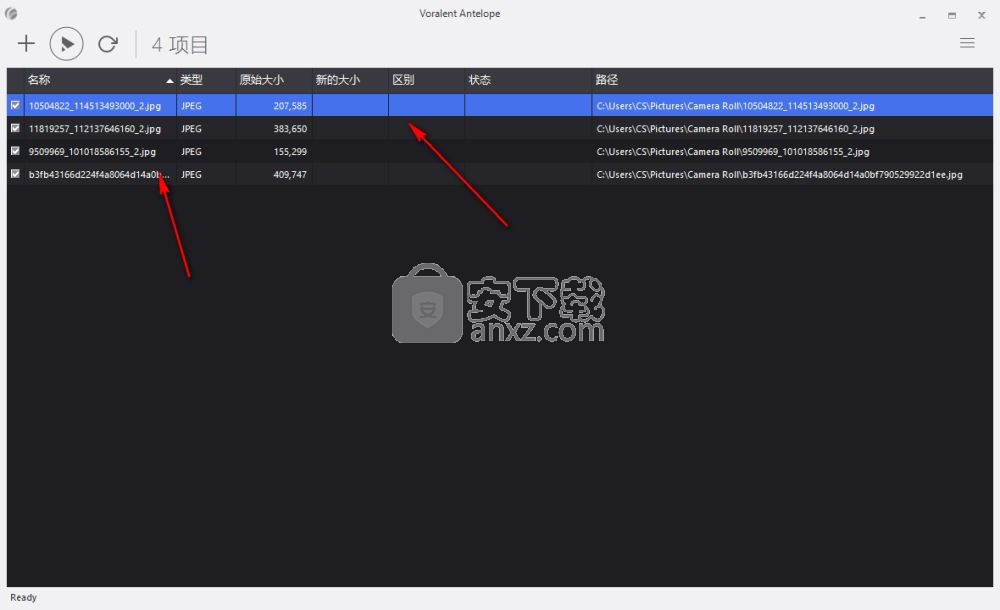Toggle the b3fb43166d224f4a8064d14a0b... file checkbox
The height and width of the screenshot is (610, 1000).
pyautogui.click(x=15, y=174)
